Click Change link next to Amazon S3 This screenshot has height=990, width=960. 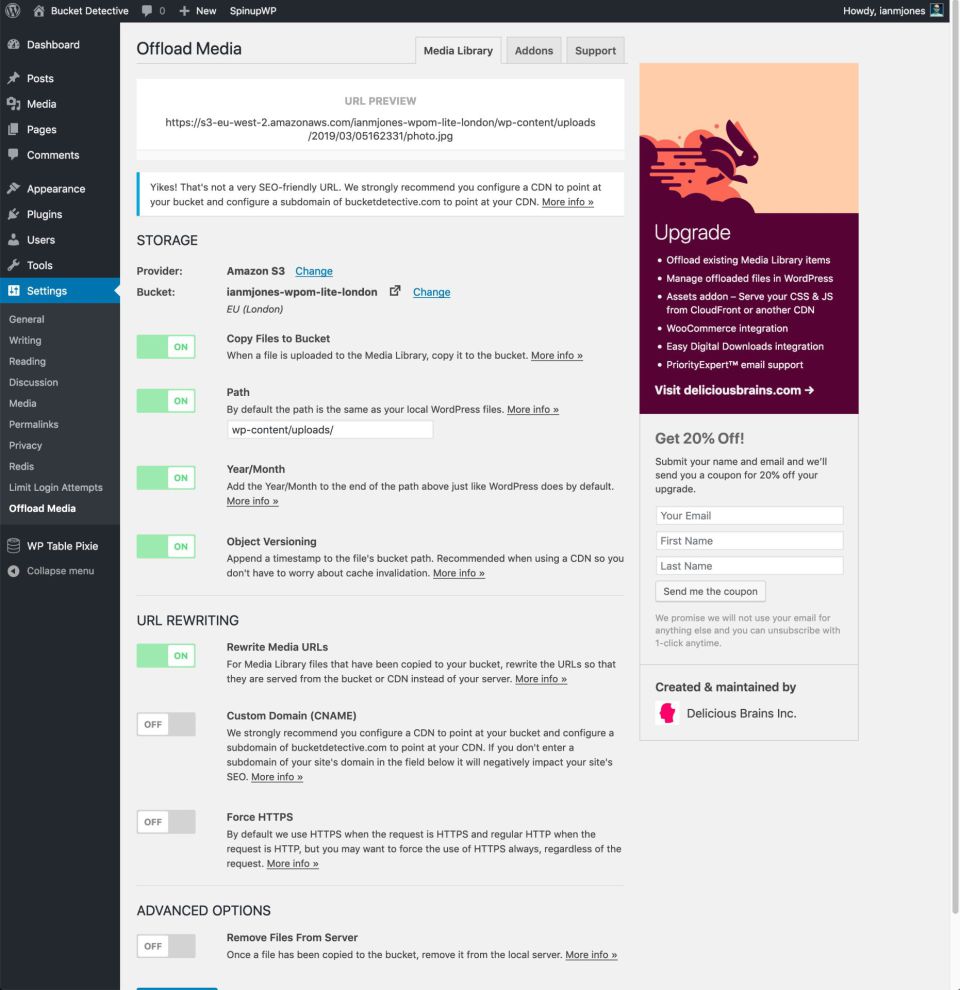314,271
